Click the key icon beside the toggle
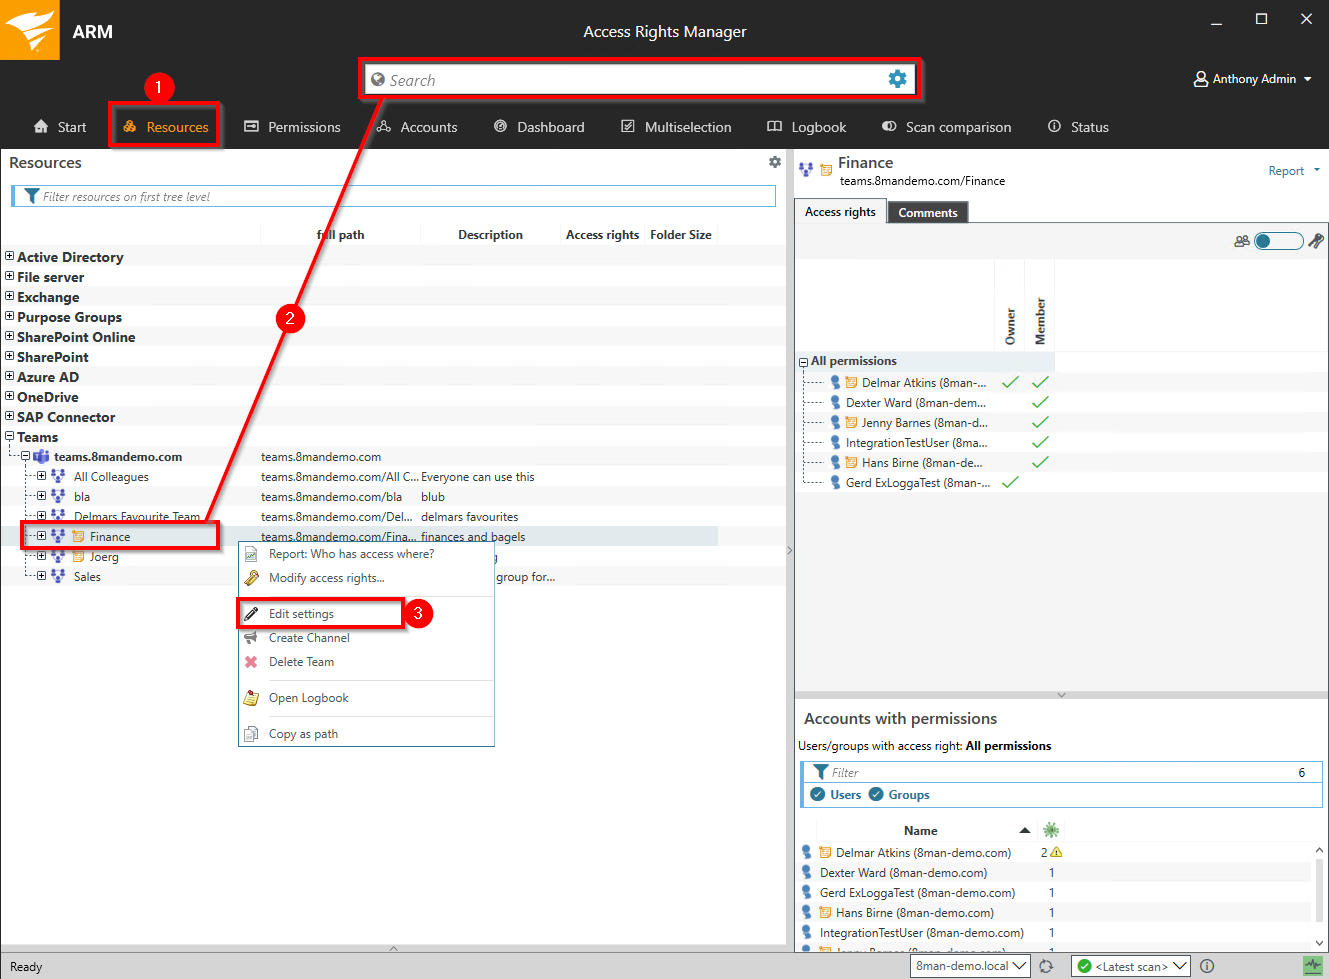Screen dimensions: 1329x979 point(1316,241)
